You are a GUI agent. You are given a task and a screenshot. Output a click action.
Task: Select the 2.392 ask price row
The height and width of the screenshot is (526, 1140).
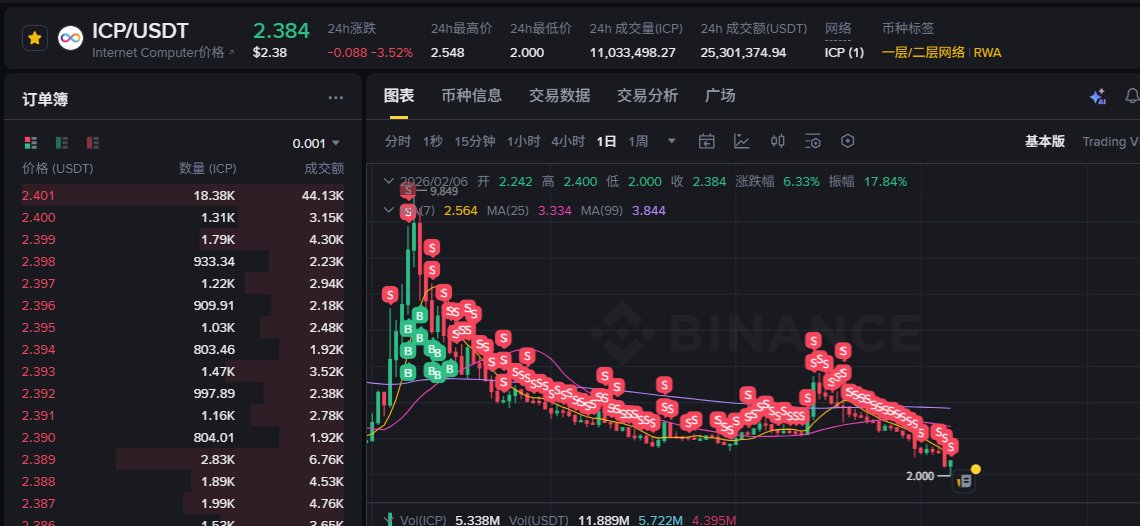pyautogui.click(x=183, y=394)
